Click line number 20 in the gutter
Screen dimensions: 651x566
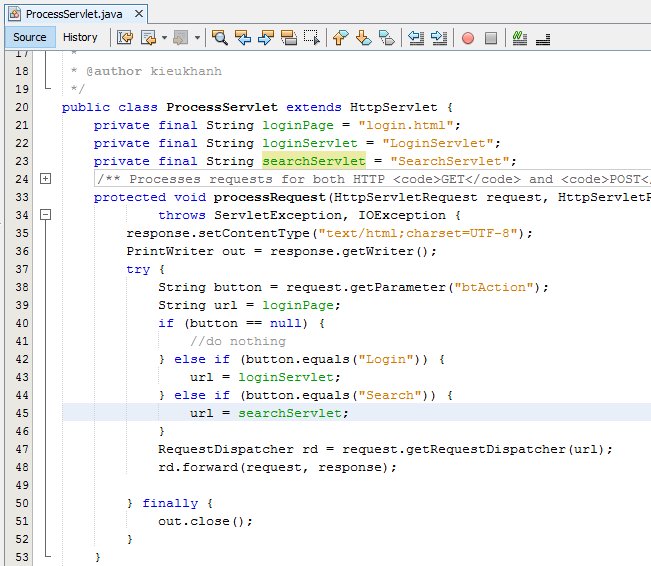point(22,108)
